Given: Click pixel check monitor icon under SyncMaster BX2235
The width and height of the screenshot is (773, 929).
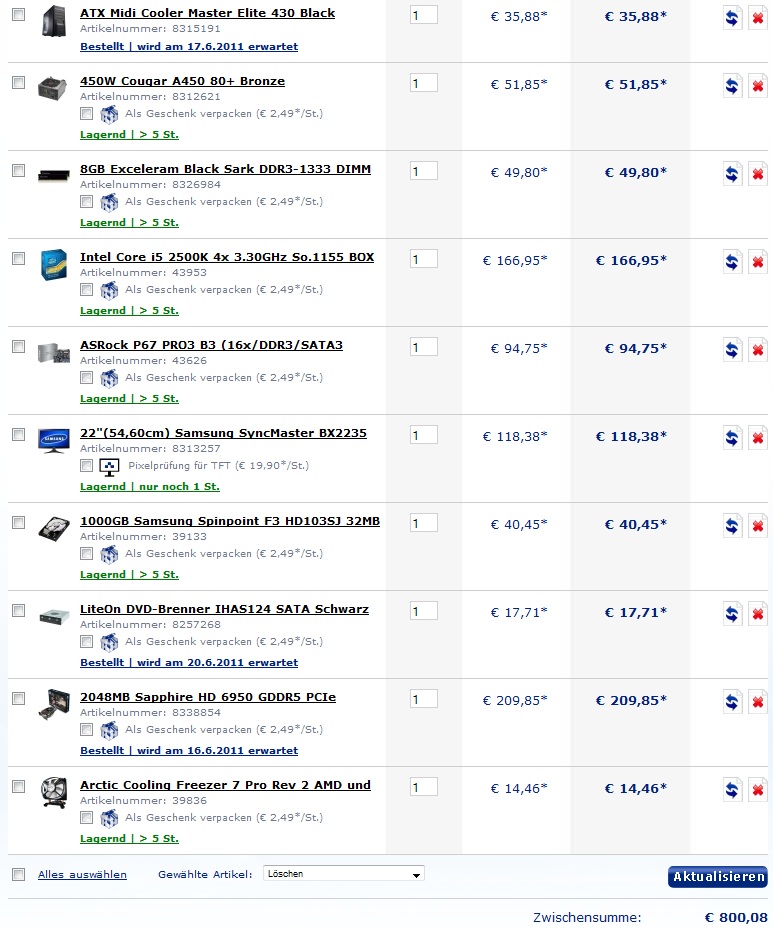Looking at the screenshot, I should click(x=109, y=466).
